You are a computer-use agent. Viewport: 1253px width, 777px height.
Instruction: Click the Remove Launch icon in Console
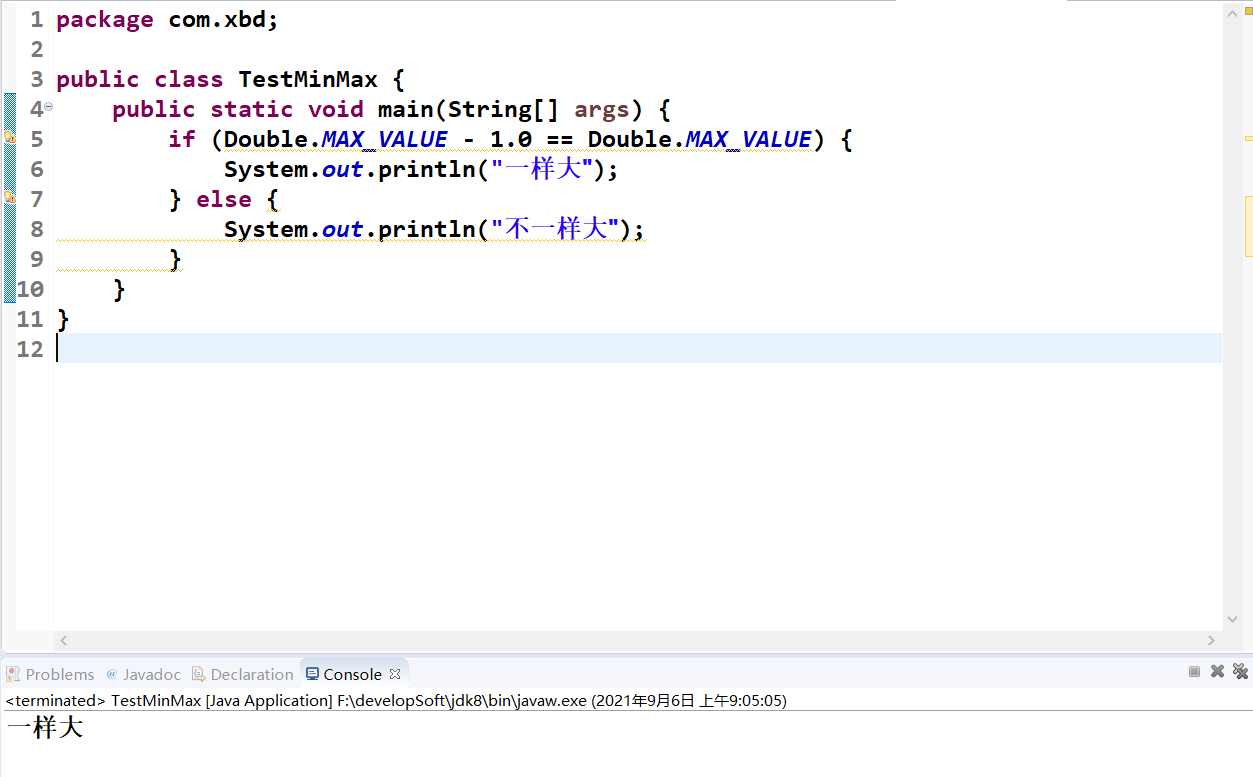[1217, 672]
